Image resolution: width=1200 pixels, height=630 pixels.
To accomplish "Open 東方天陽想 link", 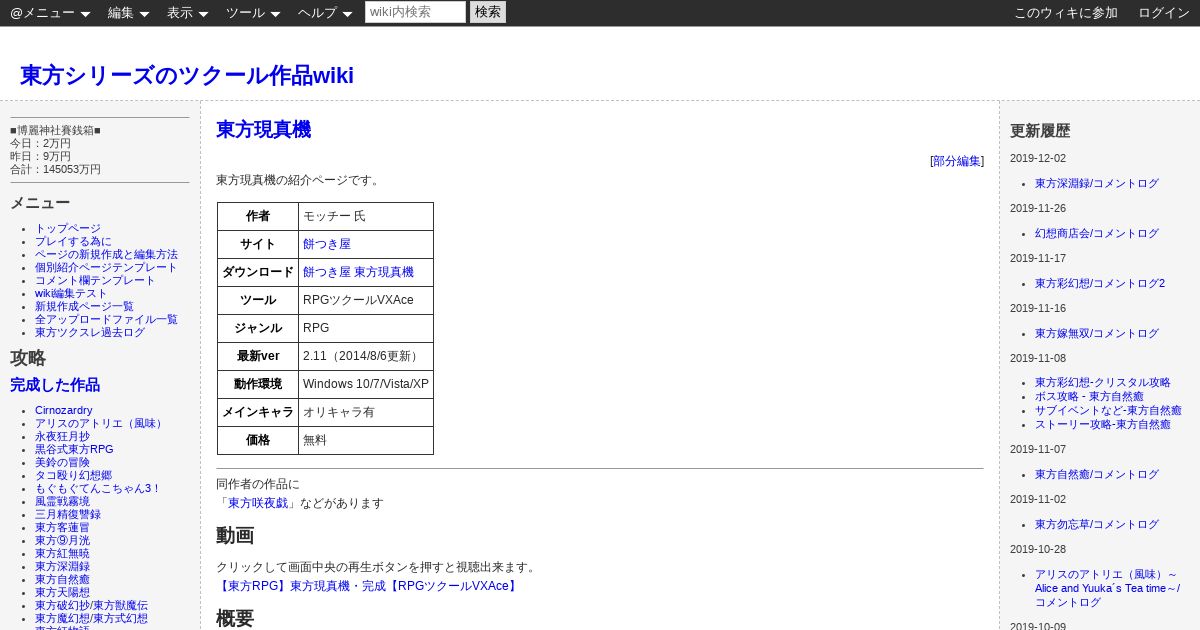I will click(62, 592).
